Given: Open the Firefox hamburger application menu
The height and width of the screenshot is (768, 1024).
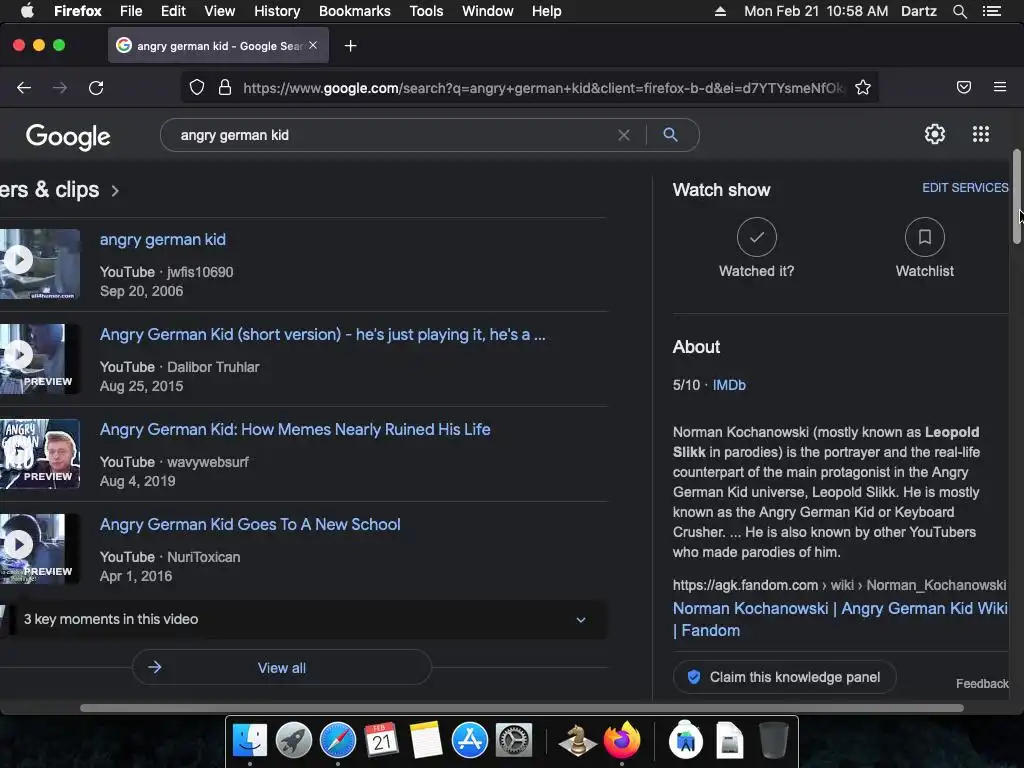Looking at the screenshot, I should 999,87.
